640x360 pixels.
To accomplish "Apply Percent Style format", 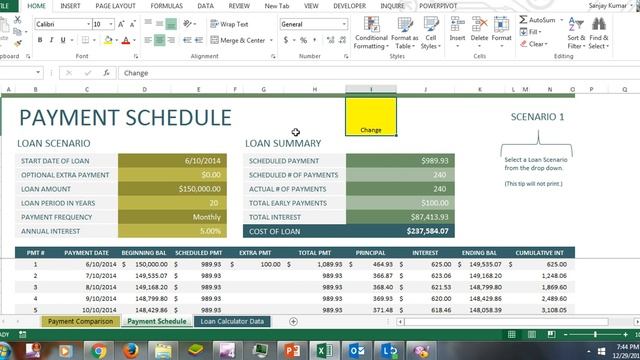I will 303,40.
